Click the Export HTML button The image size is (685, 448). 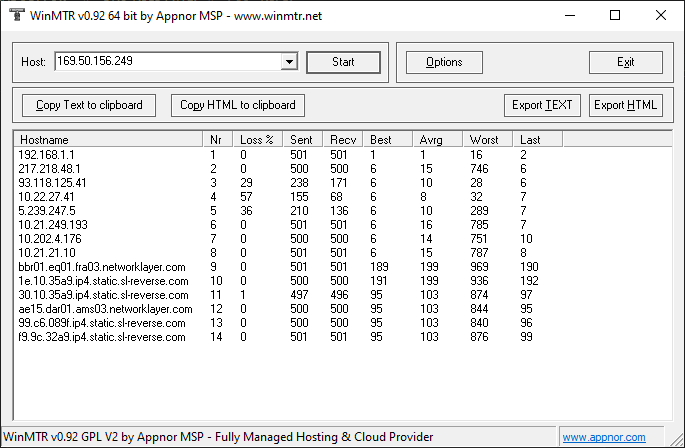point(626,105)
